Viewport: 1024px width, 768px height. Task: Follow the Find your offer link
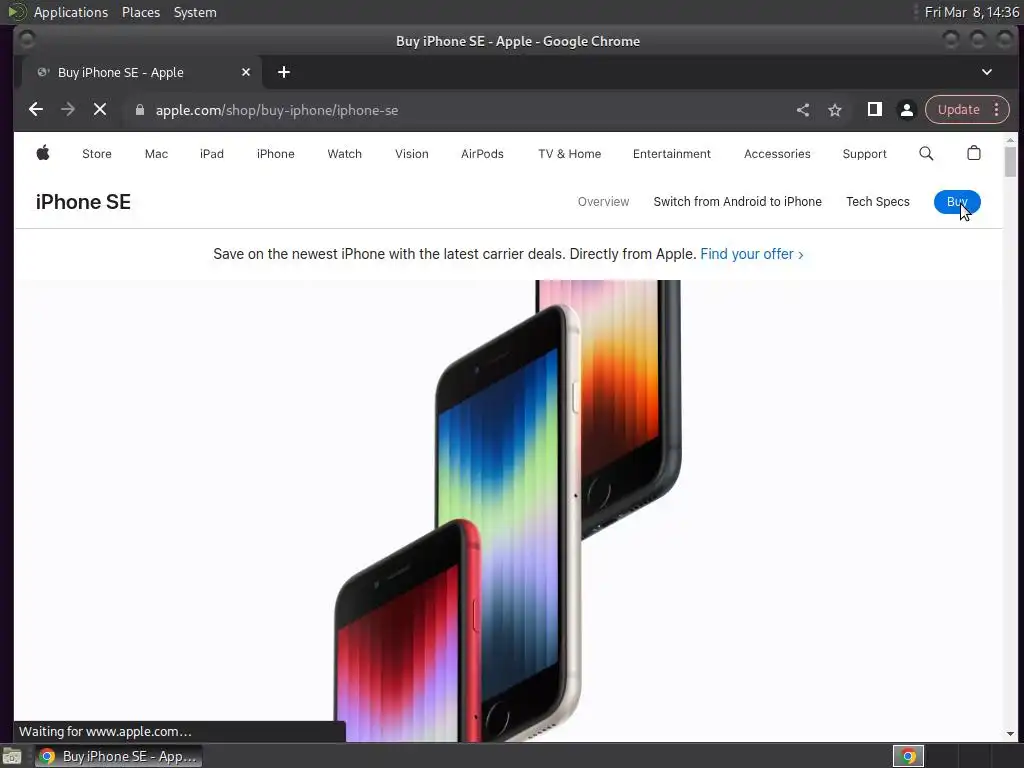[752, 254]
